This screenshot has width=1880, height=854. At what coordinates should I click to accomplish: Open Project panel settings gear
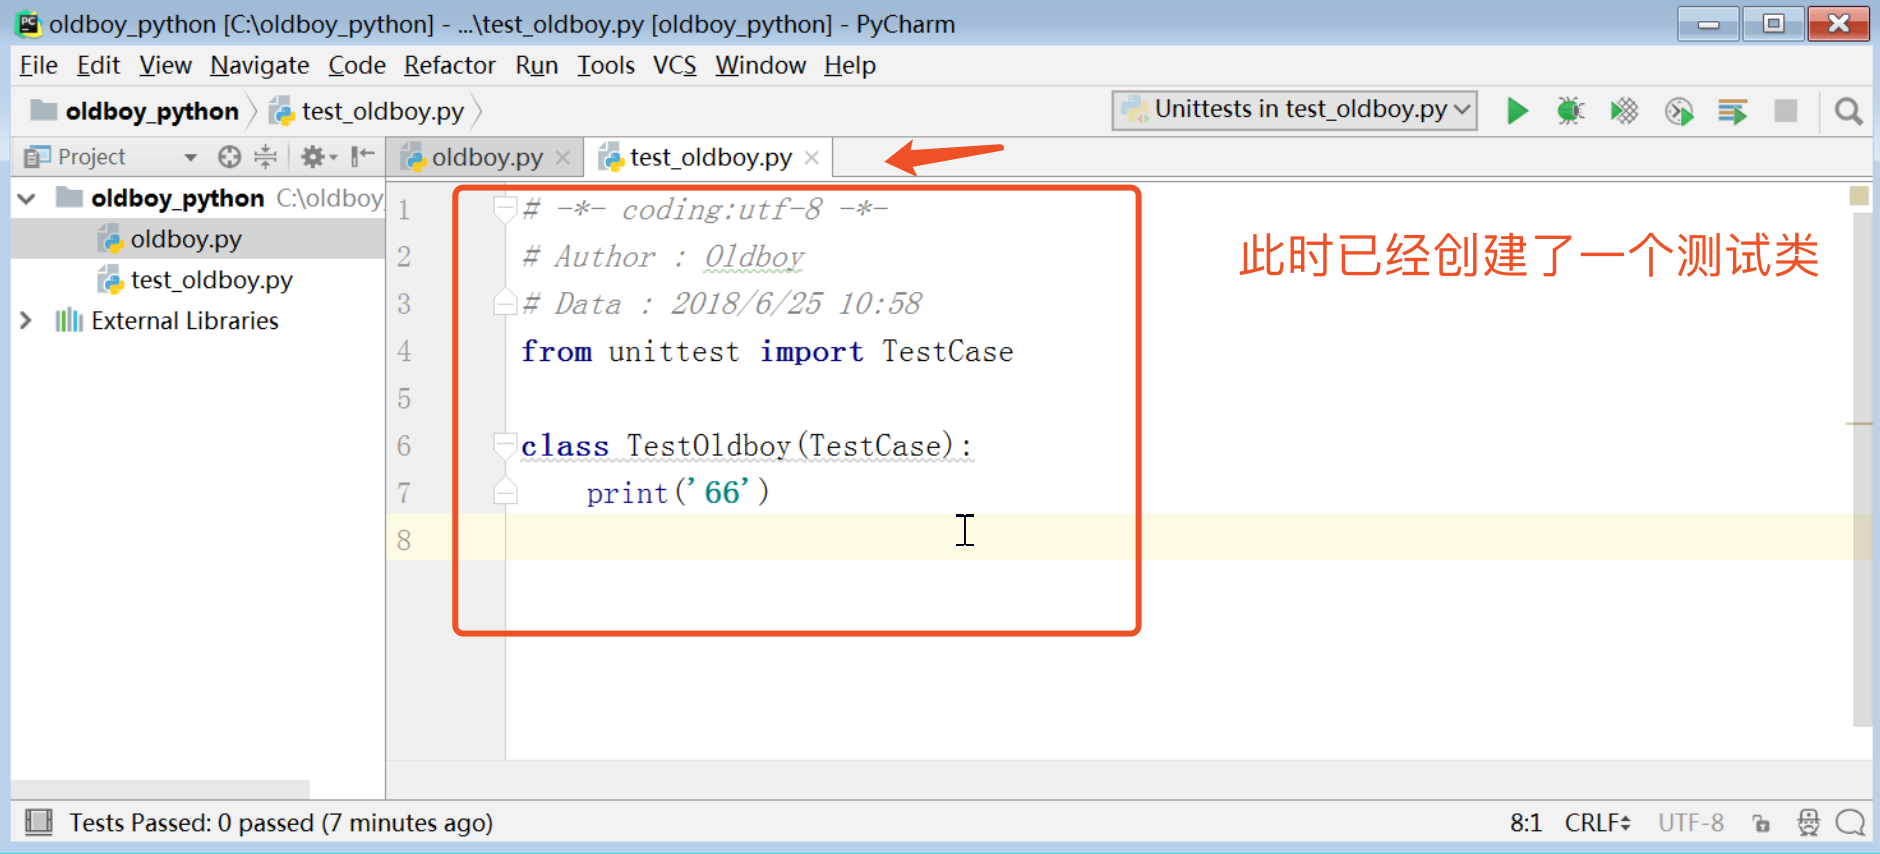pyautogui.click(x=318, y=157)
